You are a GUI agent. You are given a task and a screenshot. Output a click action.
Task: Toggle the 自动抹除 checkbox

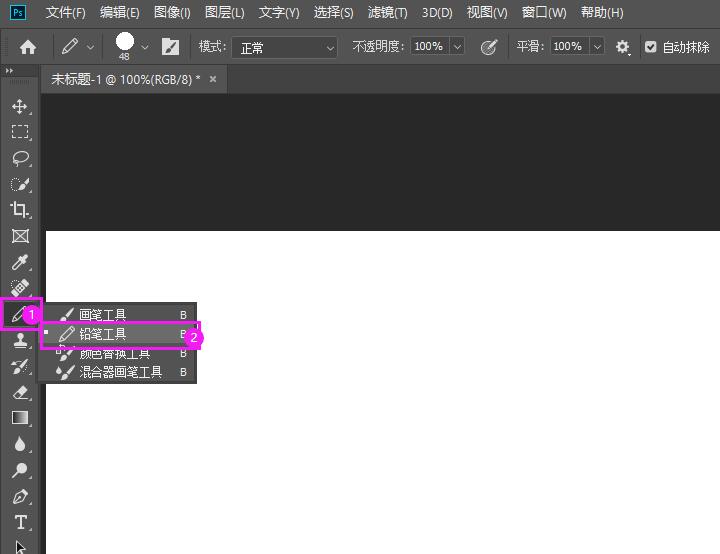pos(650,47)
